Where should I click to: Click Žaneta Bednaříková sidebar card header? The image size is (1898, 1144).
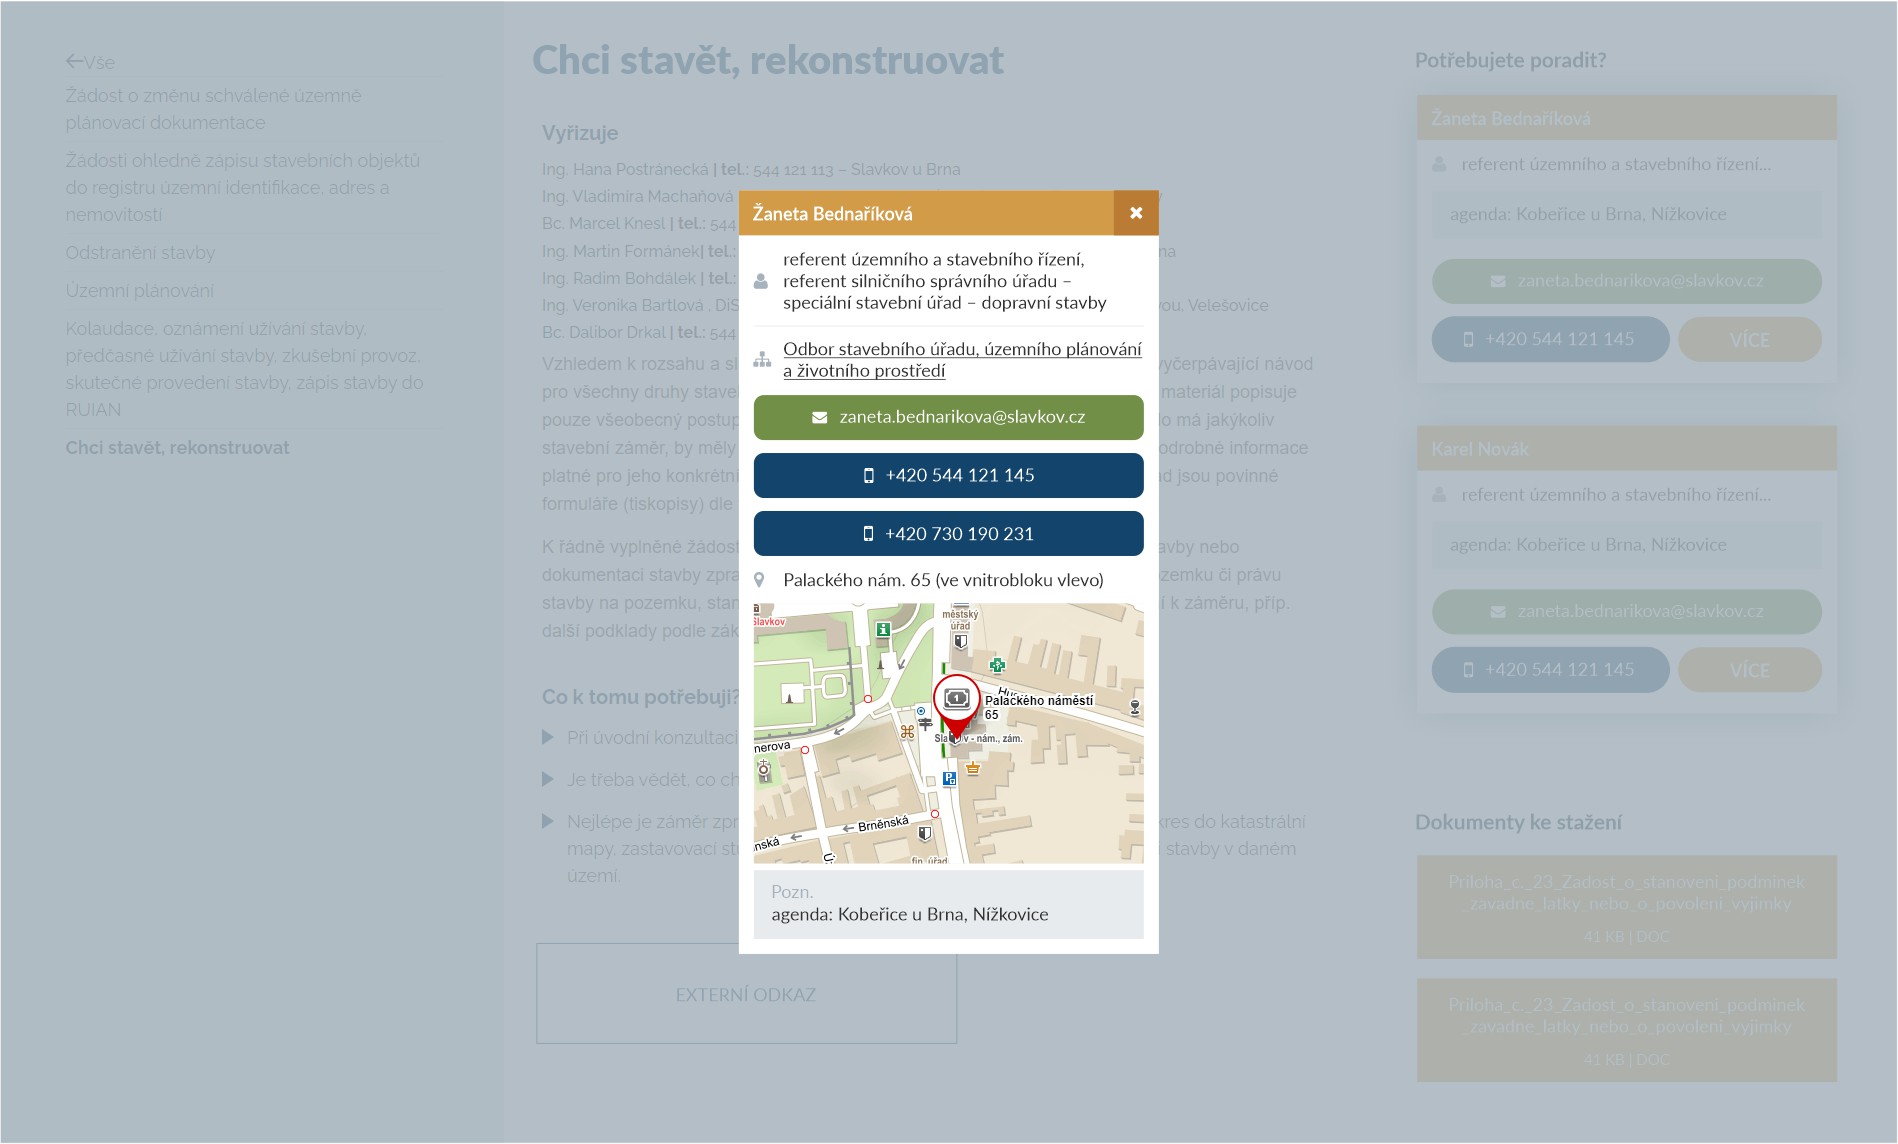pyautogui.click(x=1626, y=118)
